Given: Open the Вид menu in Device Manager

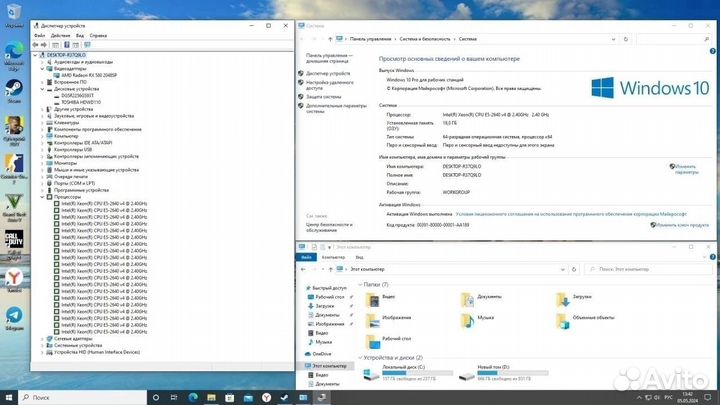Looking at the screenshot, I should coord(80,35).
